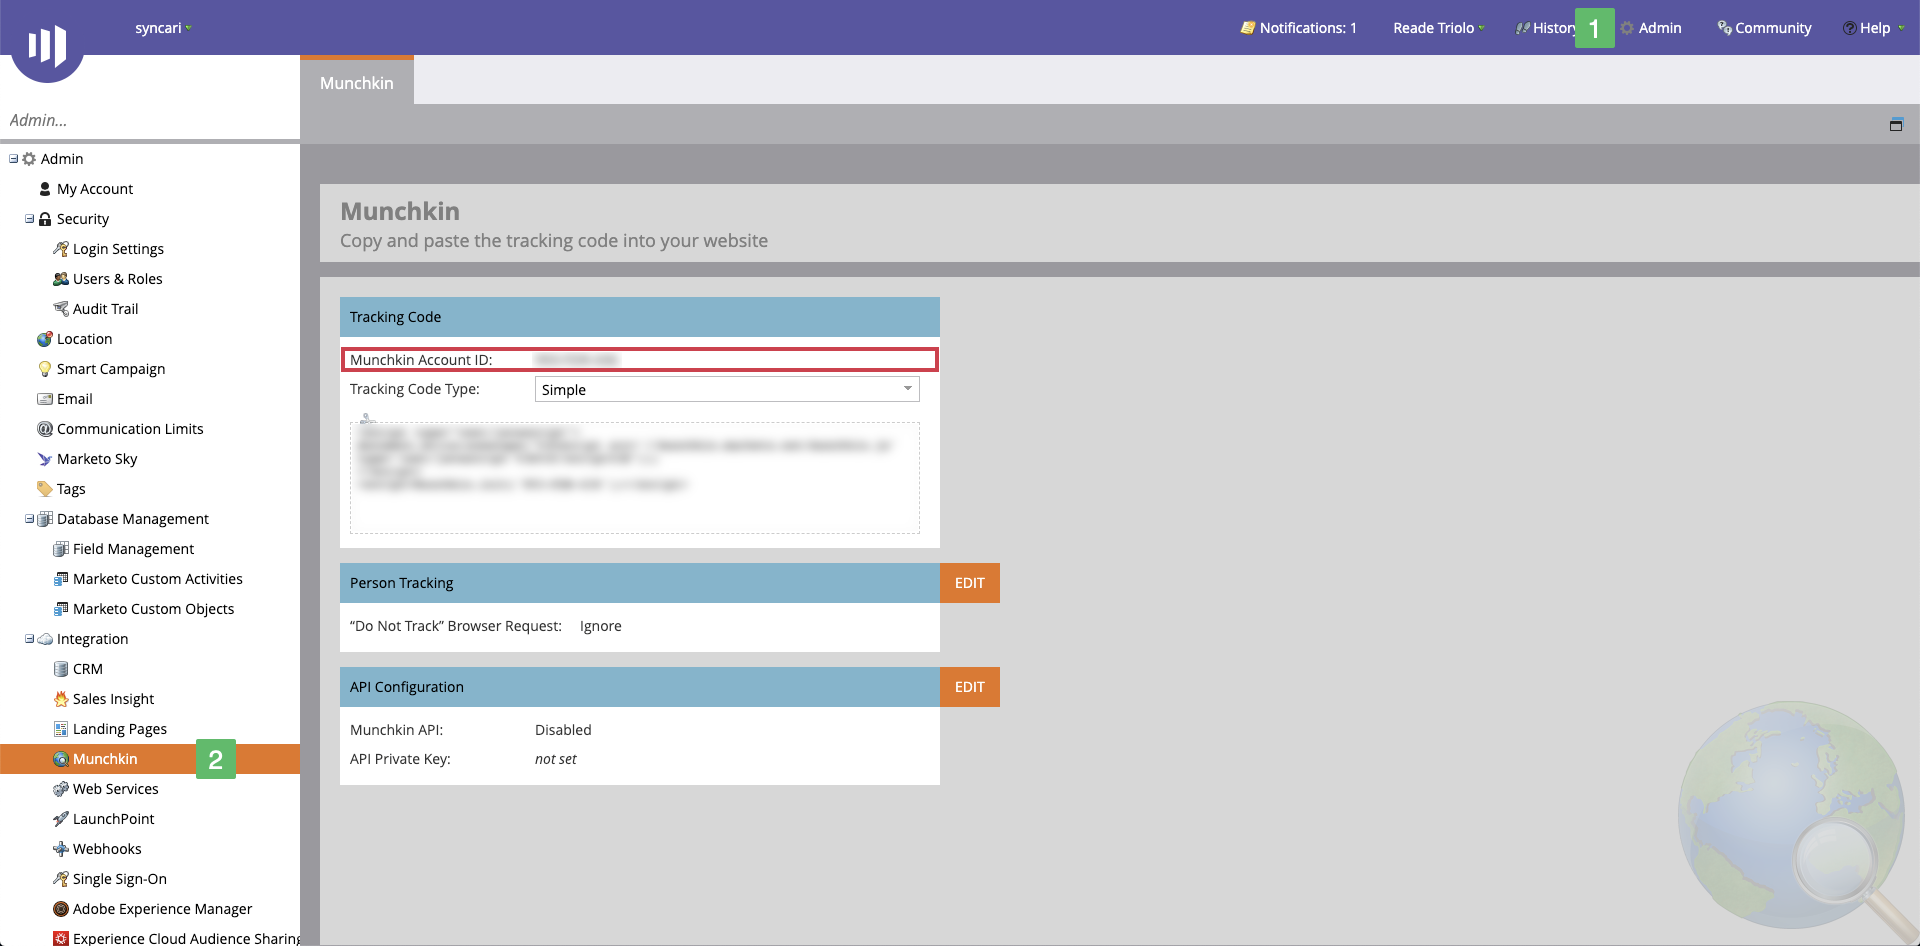Open the Email settings icon
This screenshot has height=946, width=1920.
tap(44, 398)
